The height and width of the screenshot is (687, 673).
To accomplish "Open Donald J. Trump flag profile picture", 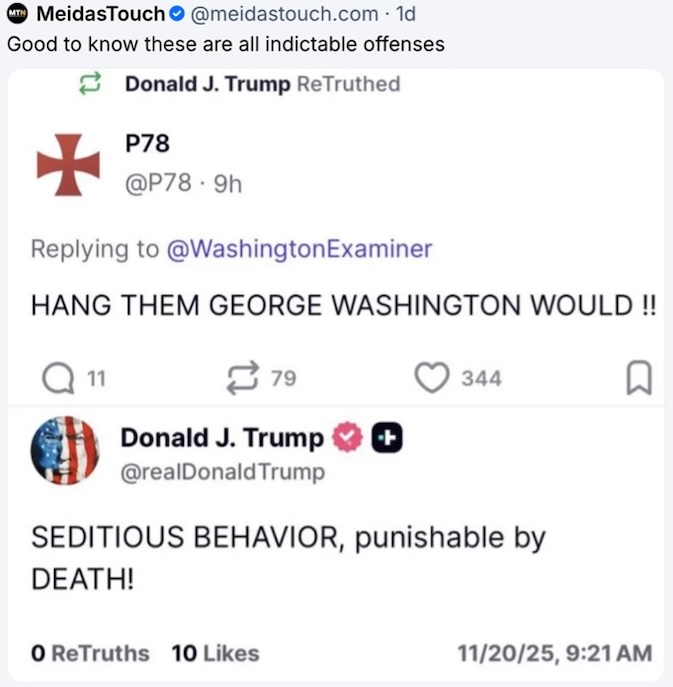I will click(65, 450).
